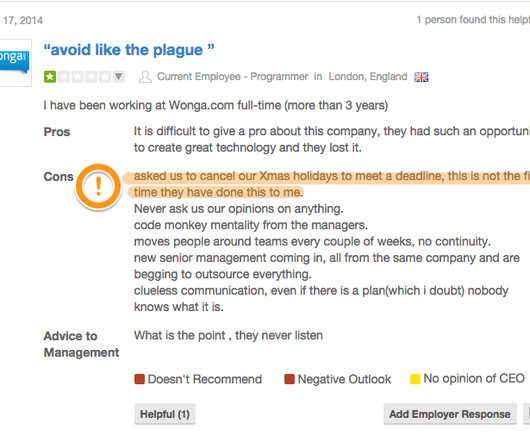Expand the star rating dropdown arrow
Image resolution: width=530 pixels, height=442 pixels.
(x=119, y=77)
